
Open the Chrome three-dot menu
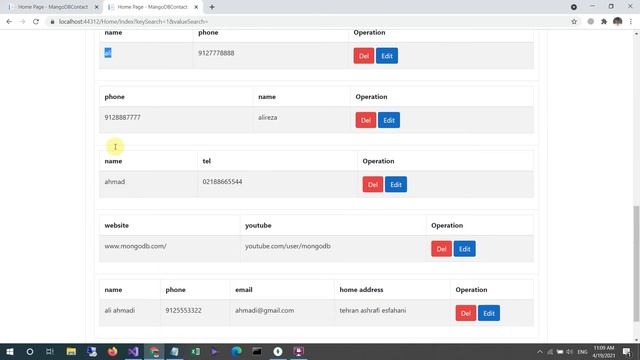[631, 22]
